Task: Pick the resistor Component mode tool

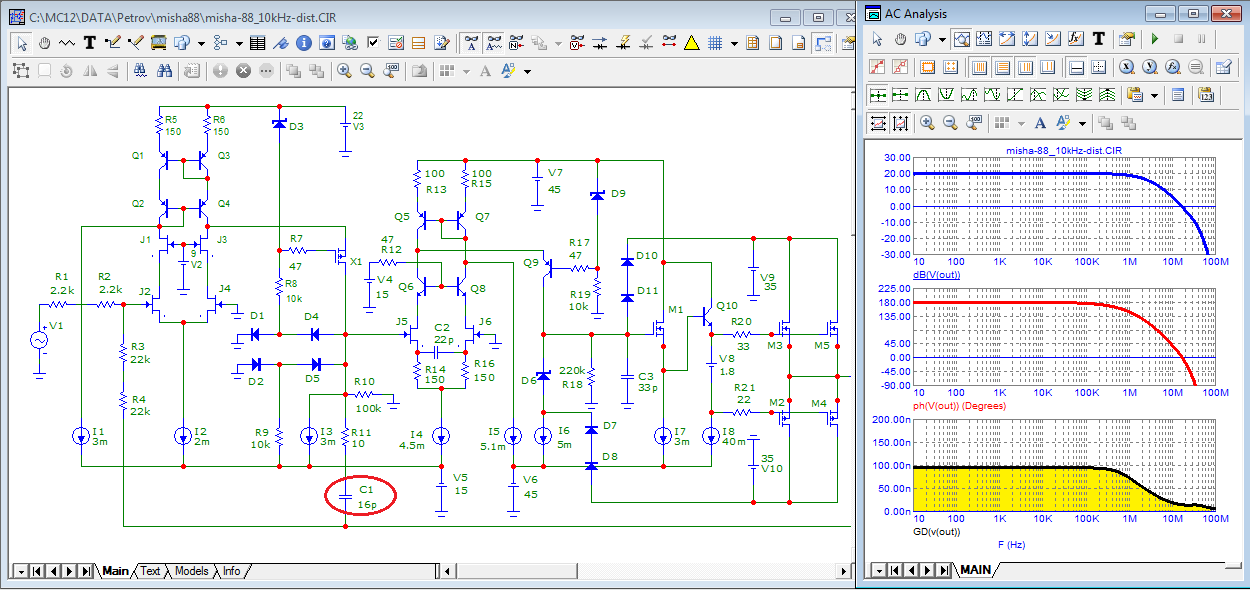Action: [66, 43]
